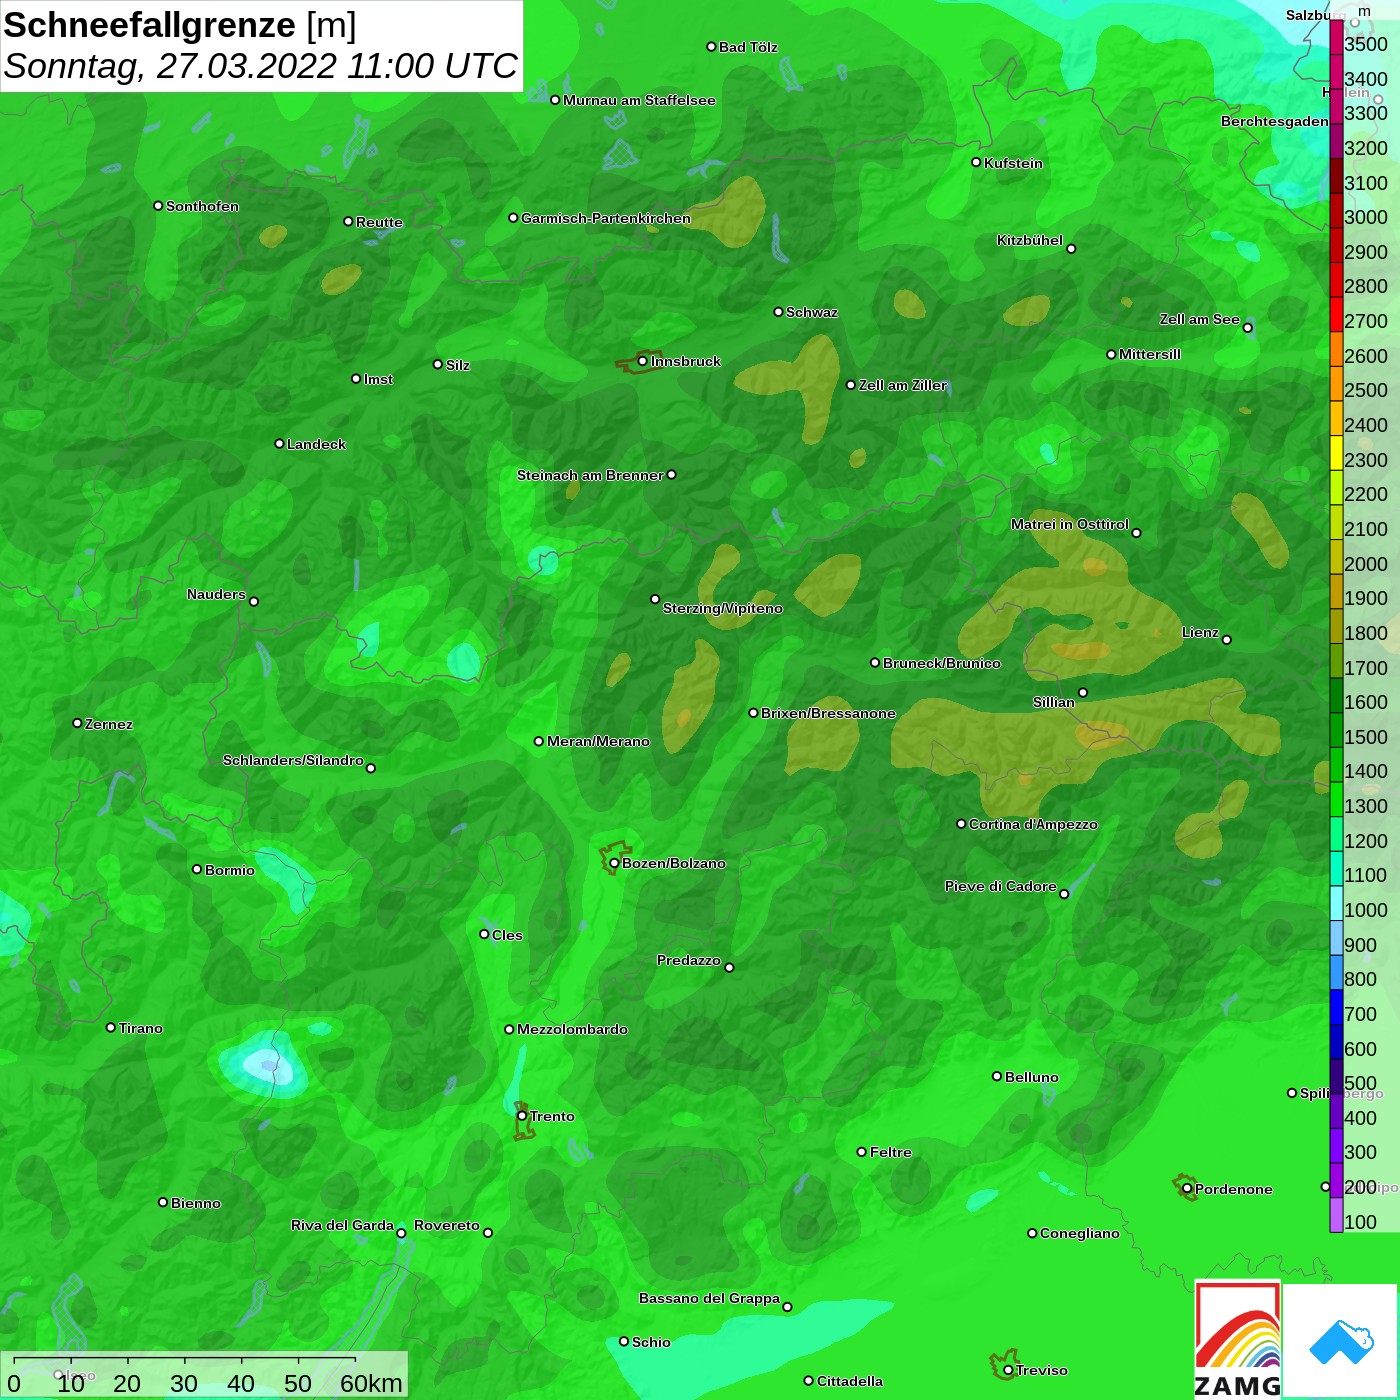Click the Treviso city marker dot

coord(1008,1370)
